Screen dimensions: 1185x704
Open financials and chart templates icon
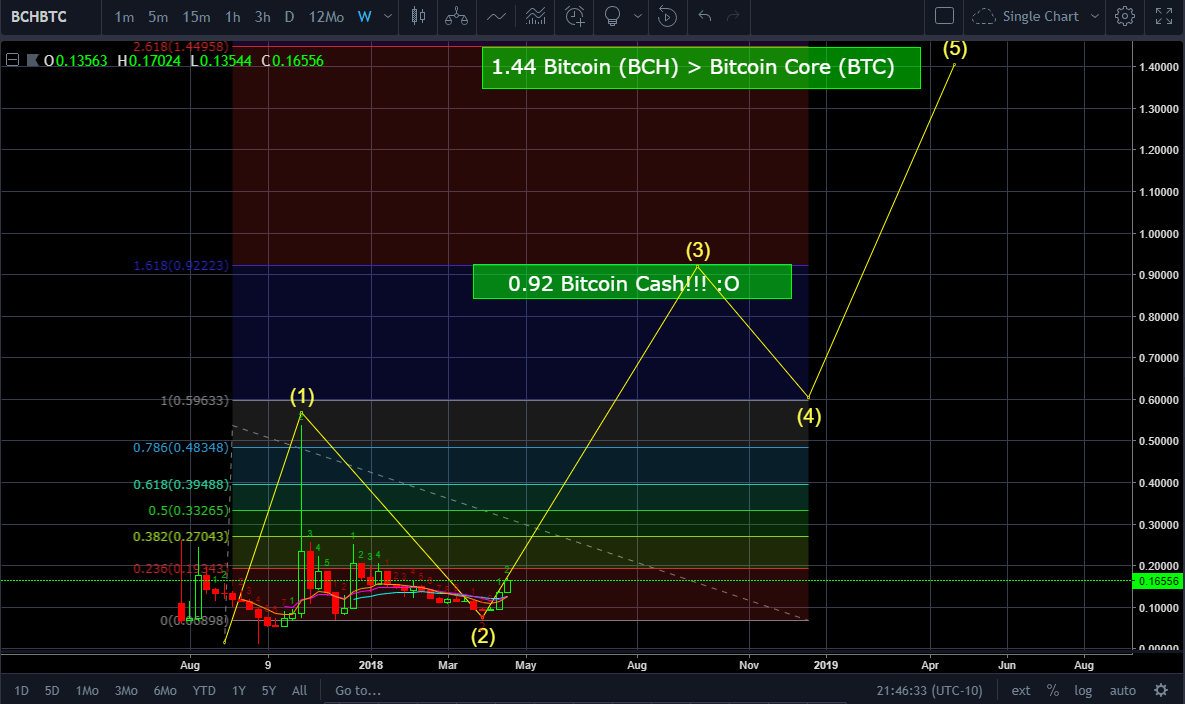tap(535, 16)
